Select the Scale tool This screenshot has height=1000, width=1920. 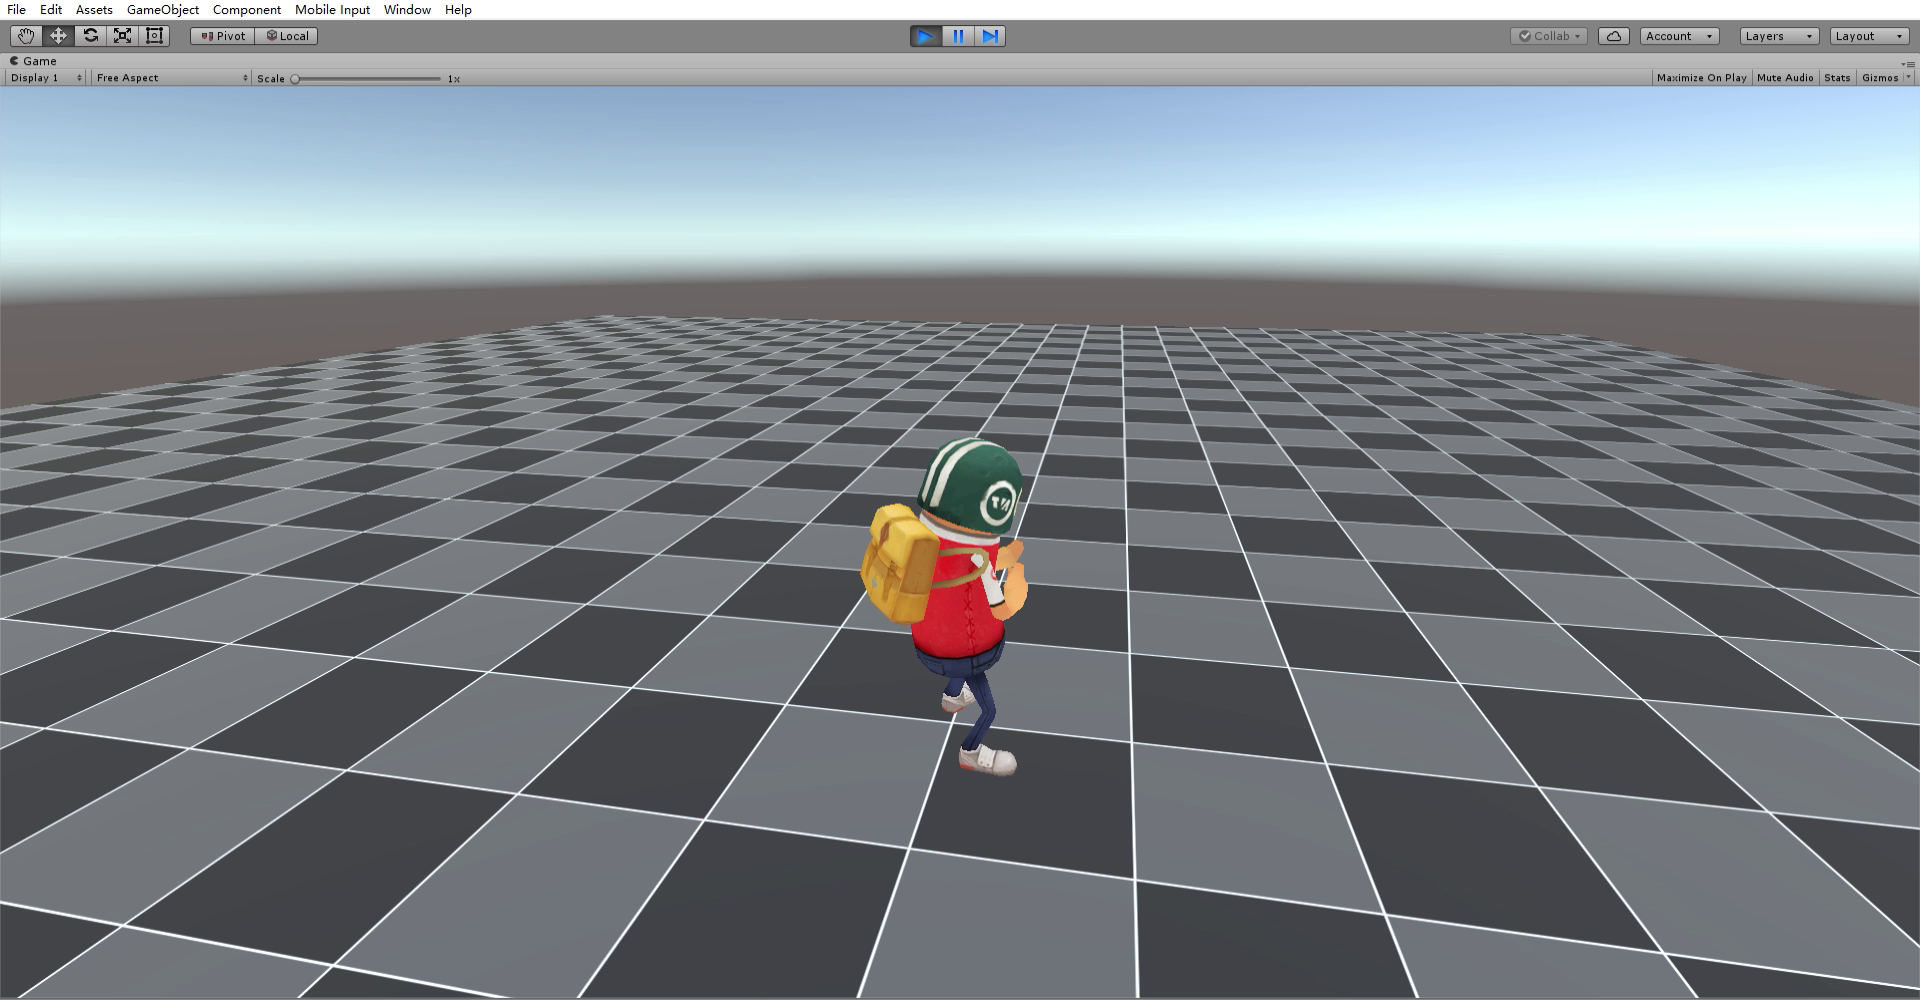(x=122, y=36)
